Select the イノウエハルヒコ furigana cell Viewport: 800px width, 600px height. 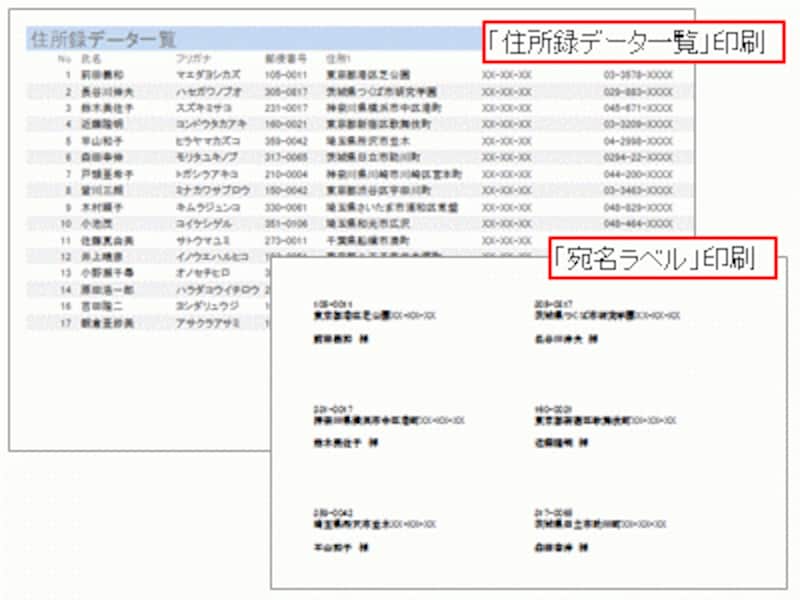212,257
